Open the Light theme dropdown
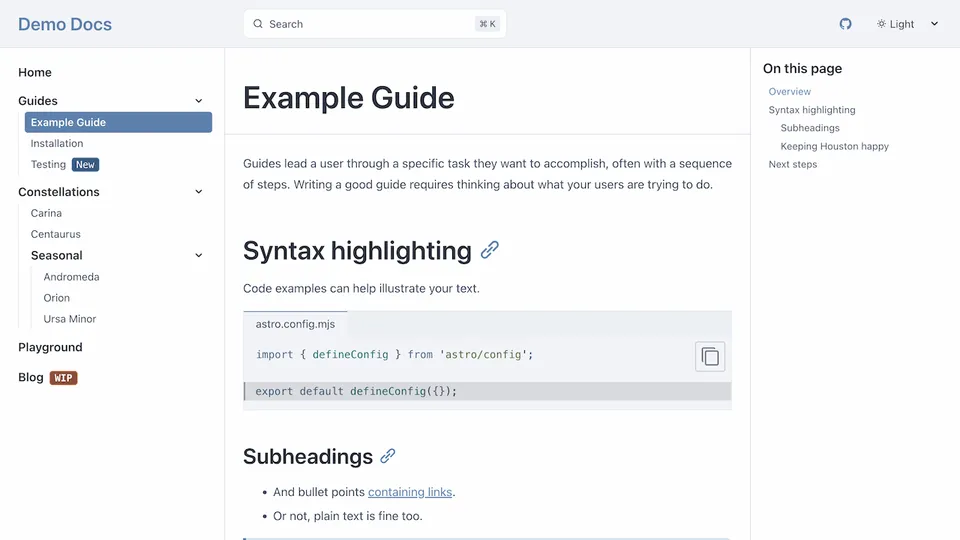 908,24
